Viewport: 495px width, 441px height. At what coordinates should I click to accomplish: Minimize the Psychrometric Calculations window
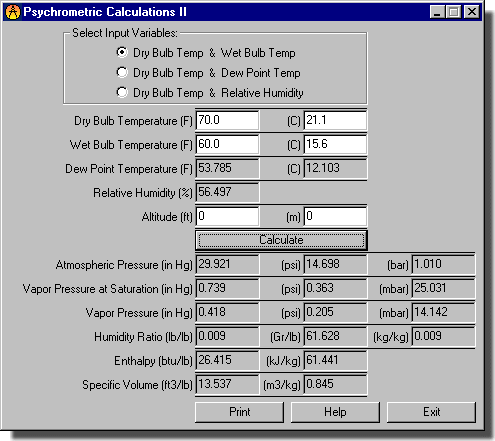point(437,12)
